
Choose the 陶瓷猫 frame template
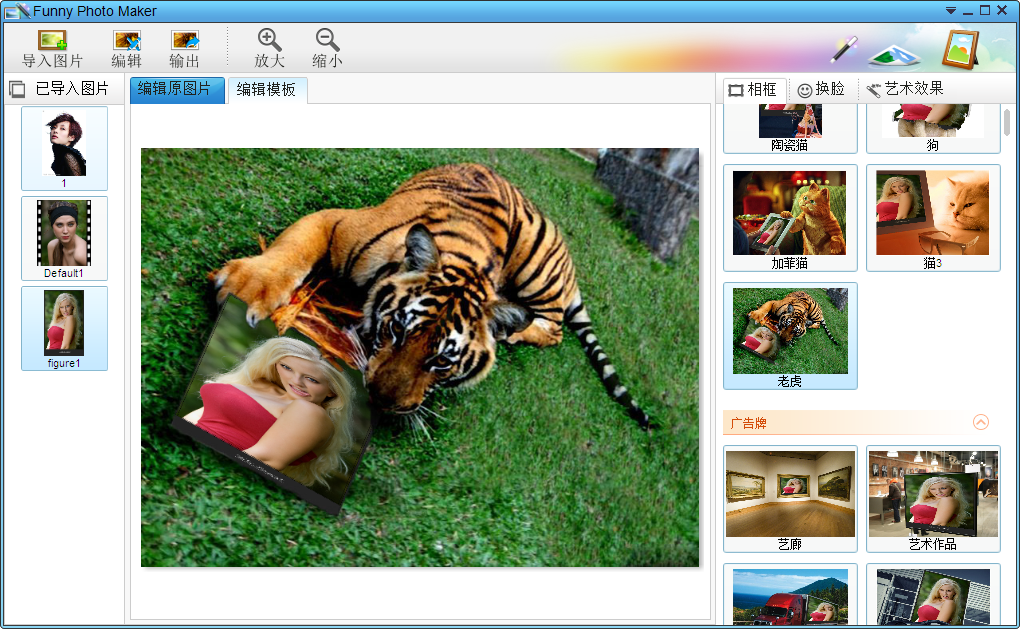pyautogui.click(x=790, y=128)
